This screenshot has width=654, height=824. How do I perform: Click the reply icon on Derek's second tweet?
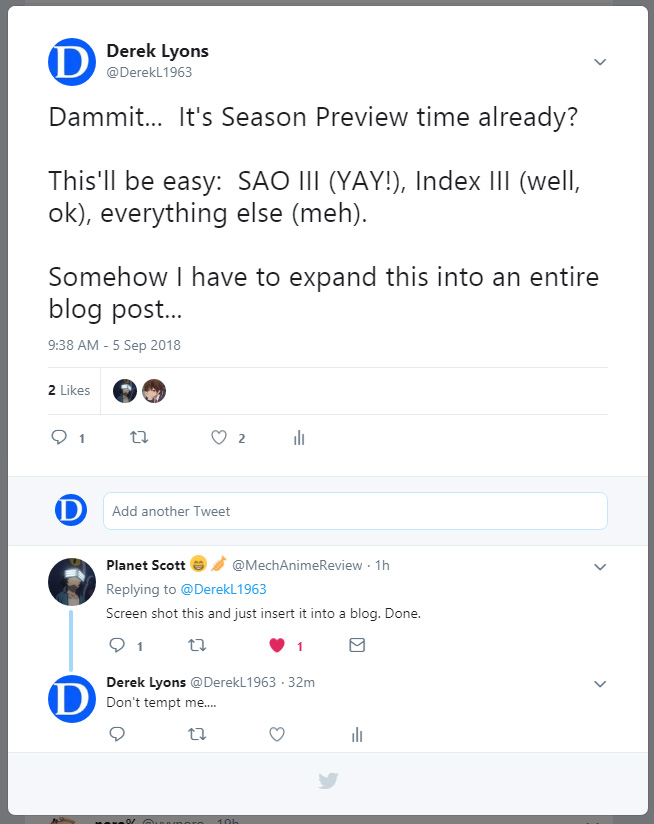[117, 734]
